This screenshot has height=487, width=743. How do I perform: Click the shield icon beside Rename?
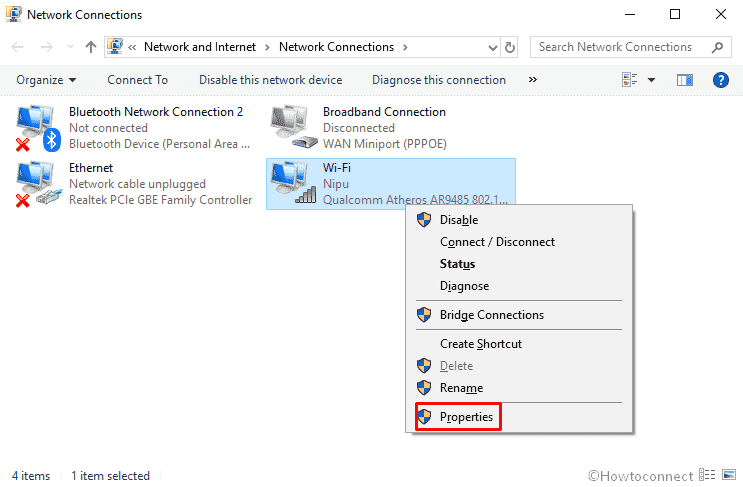pyautogui.click(x=424, y=388)
